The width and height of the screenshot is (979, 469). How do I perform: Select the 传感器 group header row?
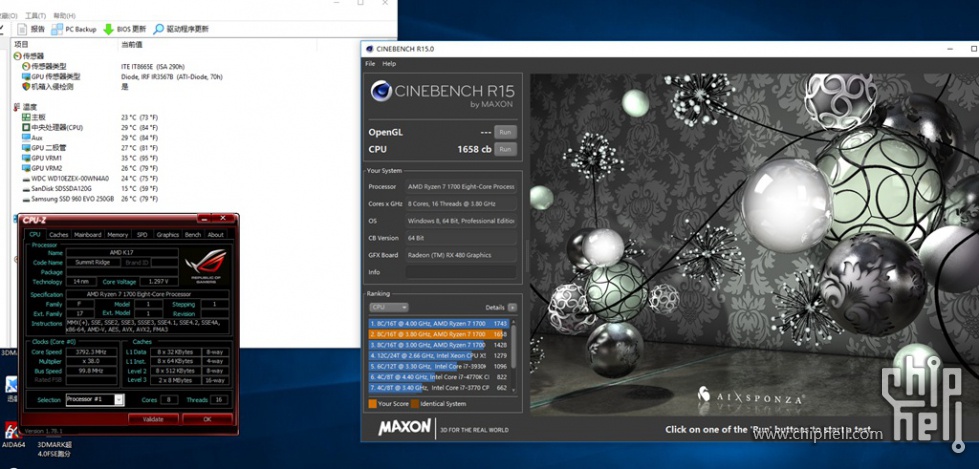29,56
